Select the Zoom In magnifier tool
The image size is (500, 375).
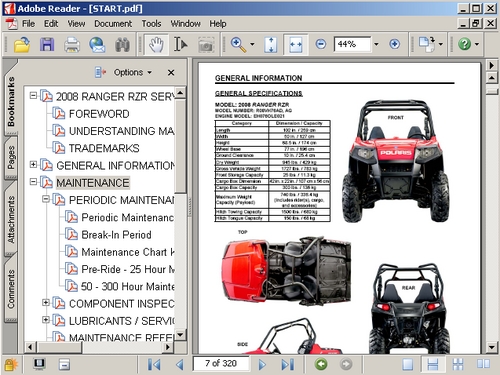[x=238, y=45]
